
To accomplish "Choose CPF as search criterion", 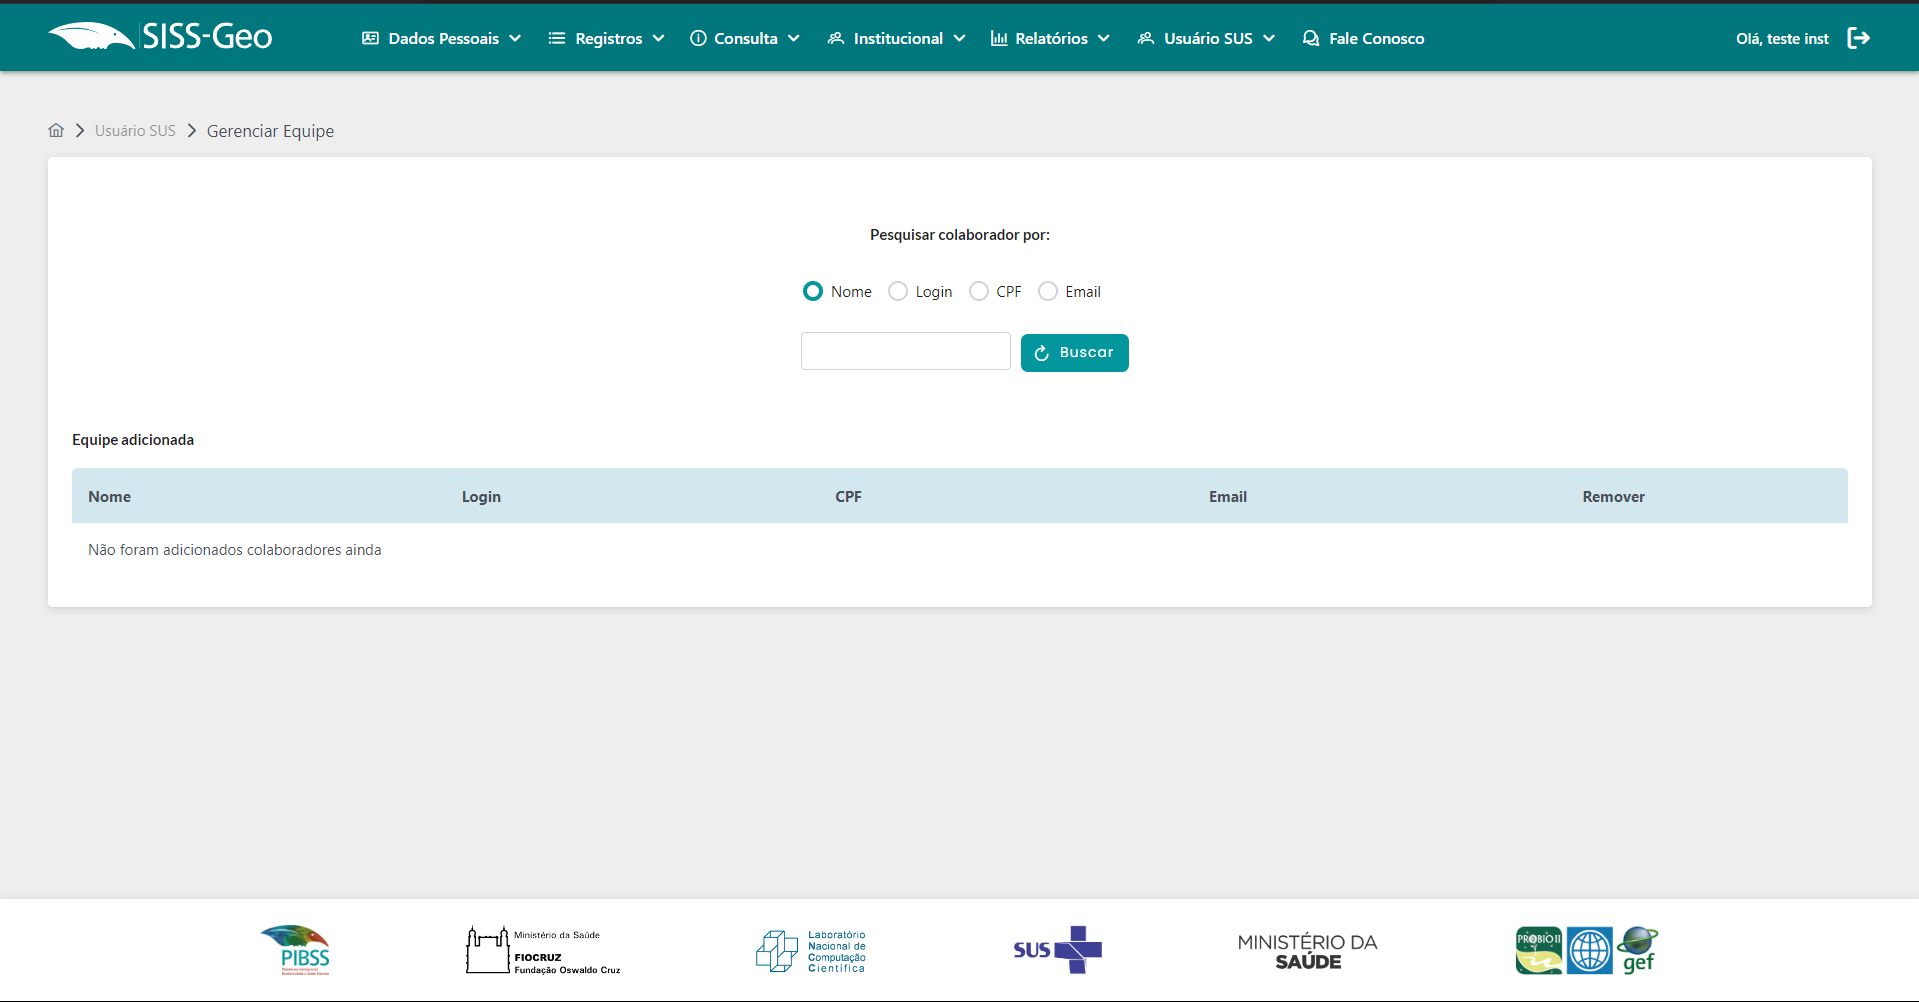I will point(979,291).
